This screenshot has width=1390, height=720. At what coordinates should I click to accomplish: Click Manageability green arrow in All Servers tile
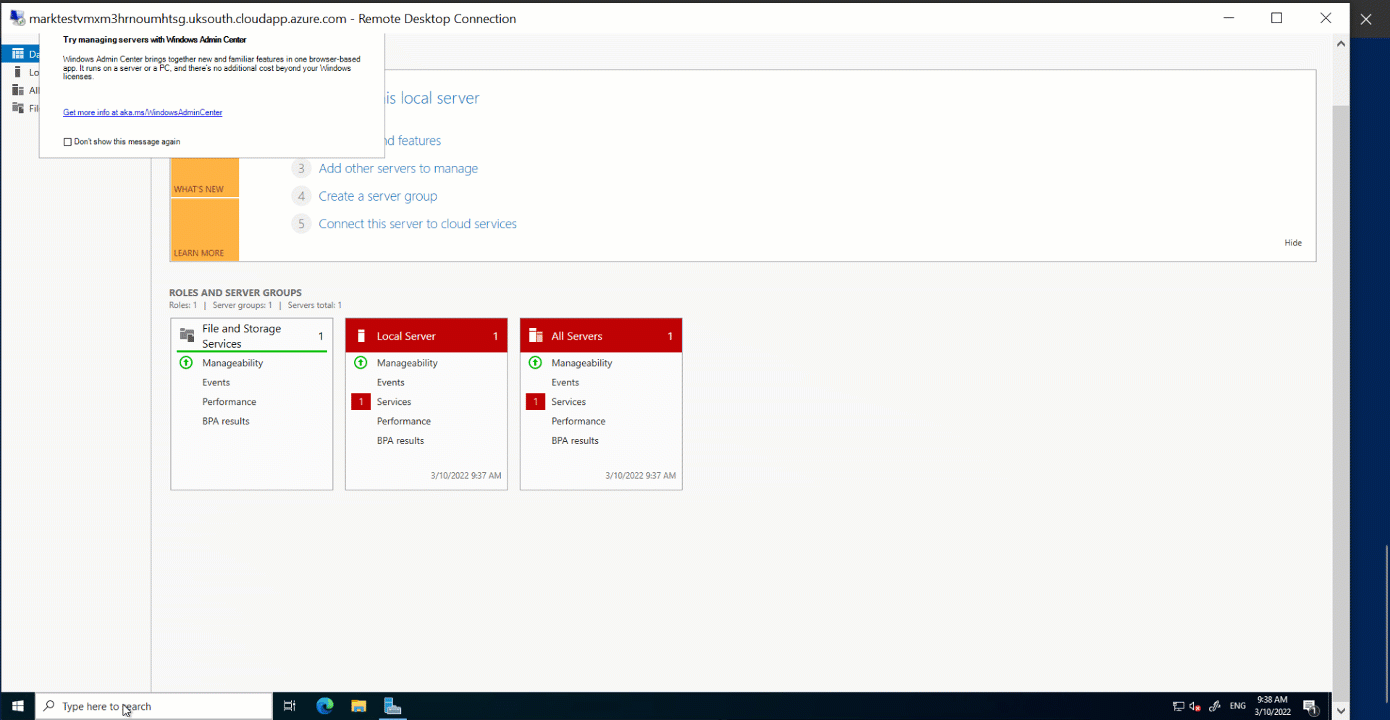tap(535, 363)
